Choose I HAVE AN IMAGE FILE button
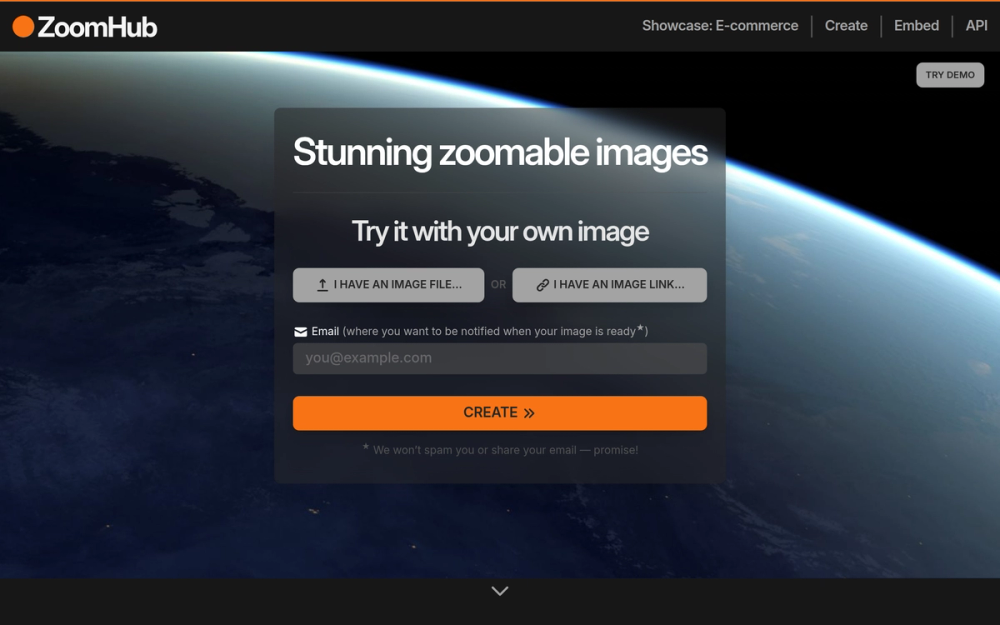This screenshot has width=1000, height=625. coord(388,284)
